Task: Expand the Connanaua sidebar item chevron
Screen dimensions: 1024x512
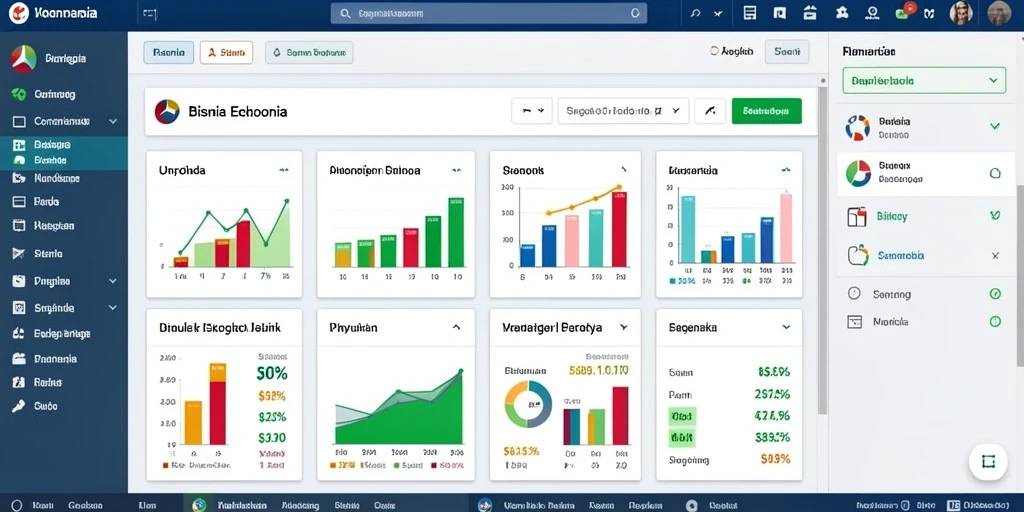Action: click(x=113, y=121)
